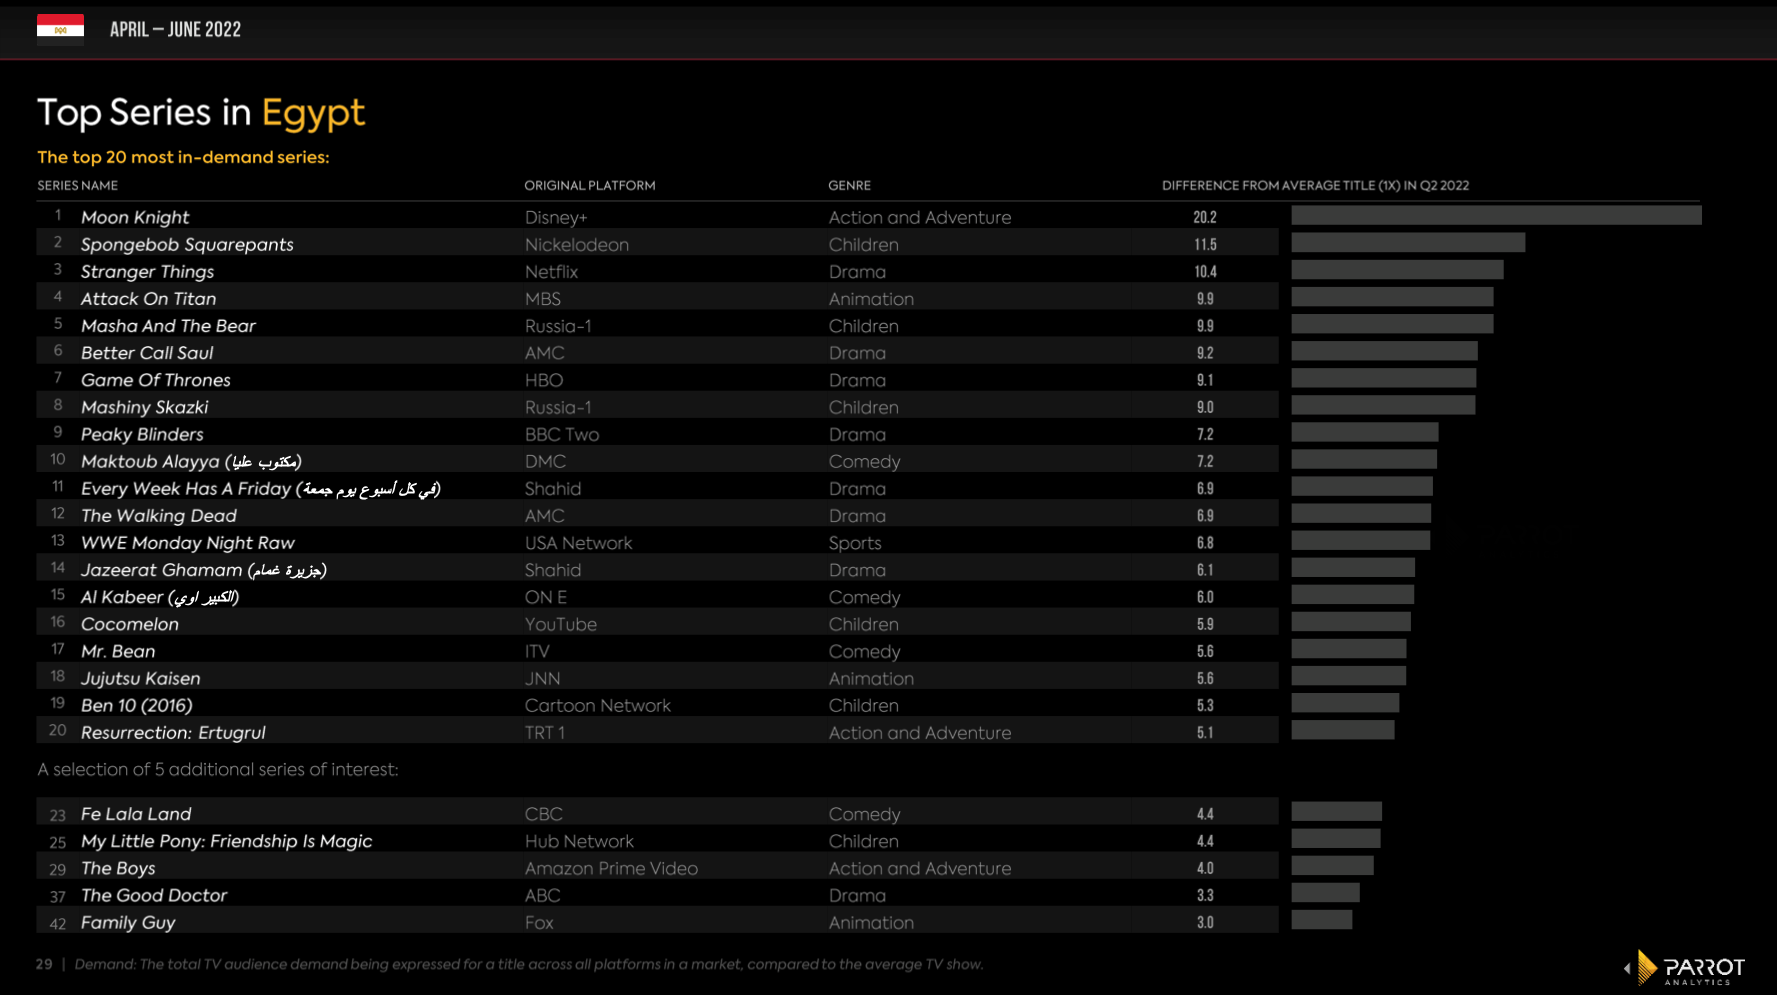Click the series name 'Jujutsu Kaisen'
Viewport: 1777px width, 995px height.
(141, 678)
